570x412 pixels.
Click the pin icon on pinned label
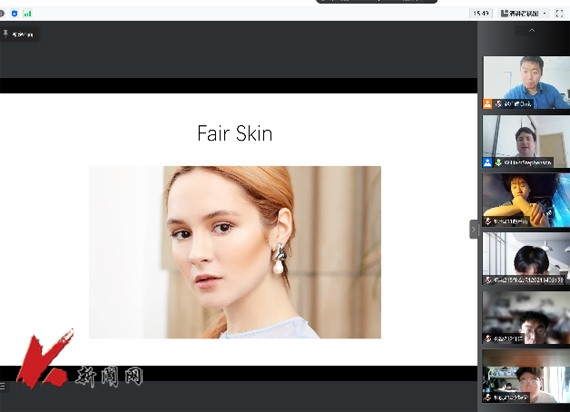[x=5, y=34]
